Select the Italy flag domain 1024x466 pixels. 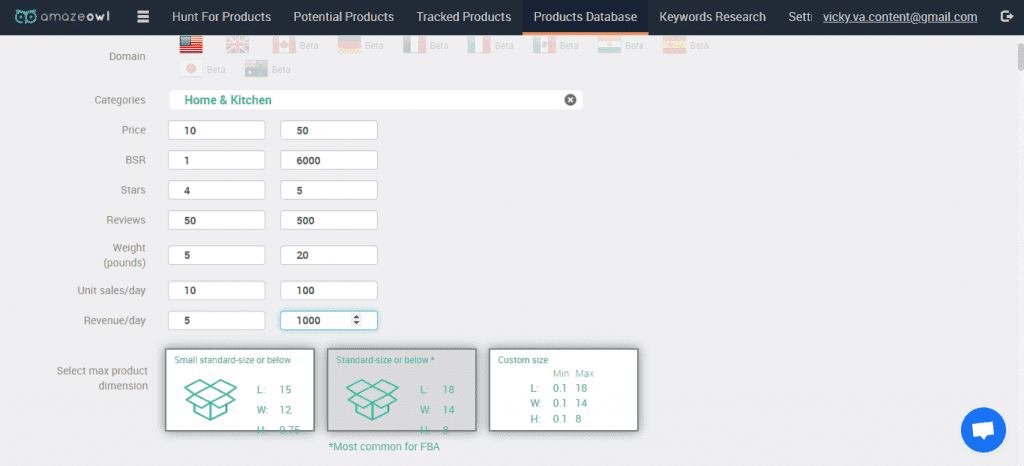479,45
